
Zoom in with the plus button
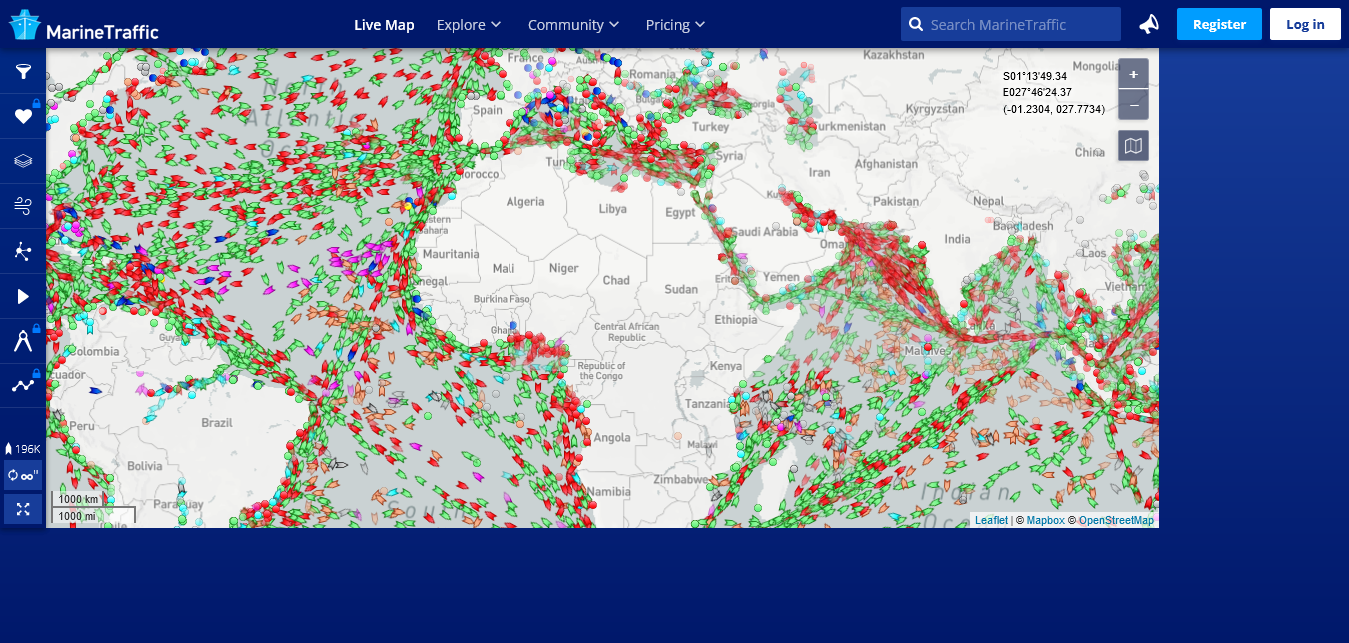click(1133, 74)
